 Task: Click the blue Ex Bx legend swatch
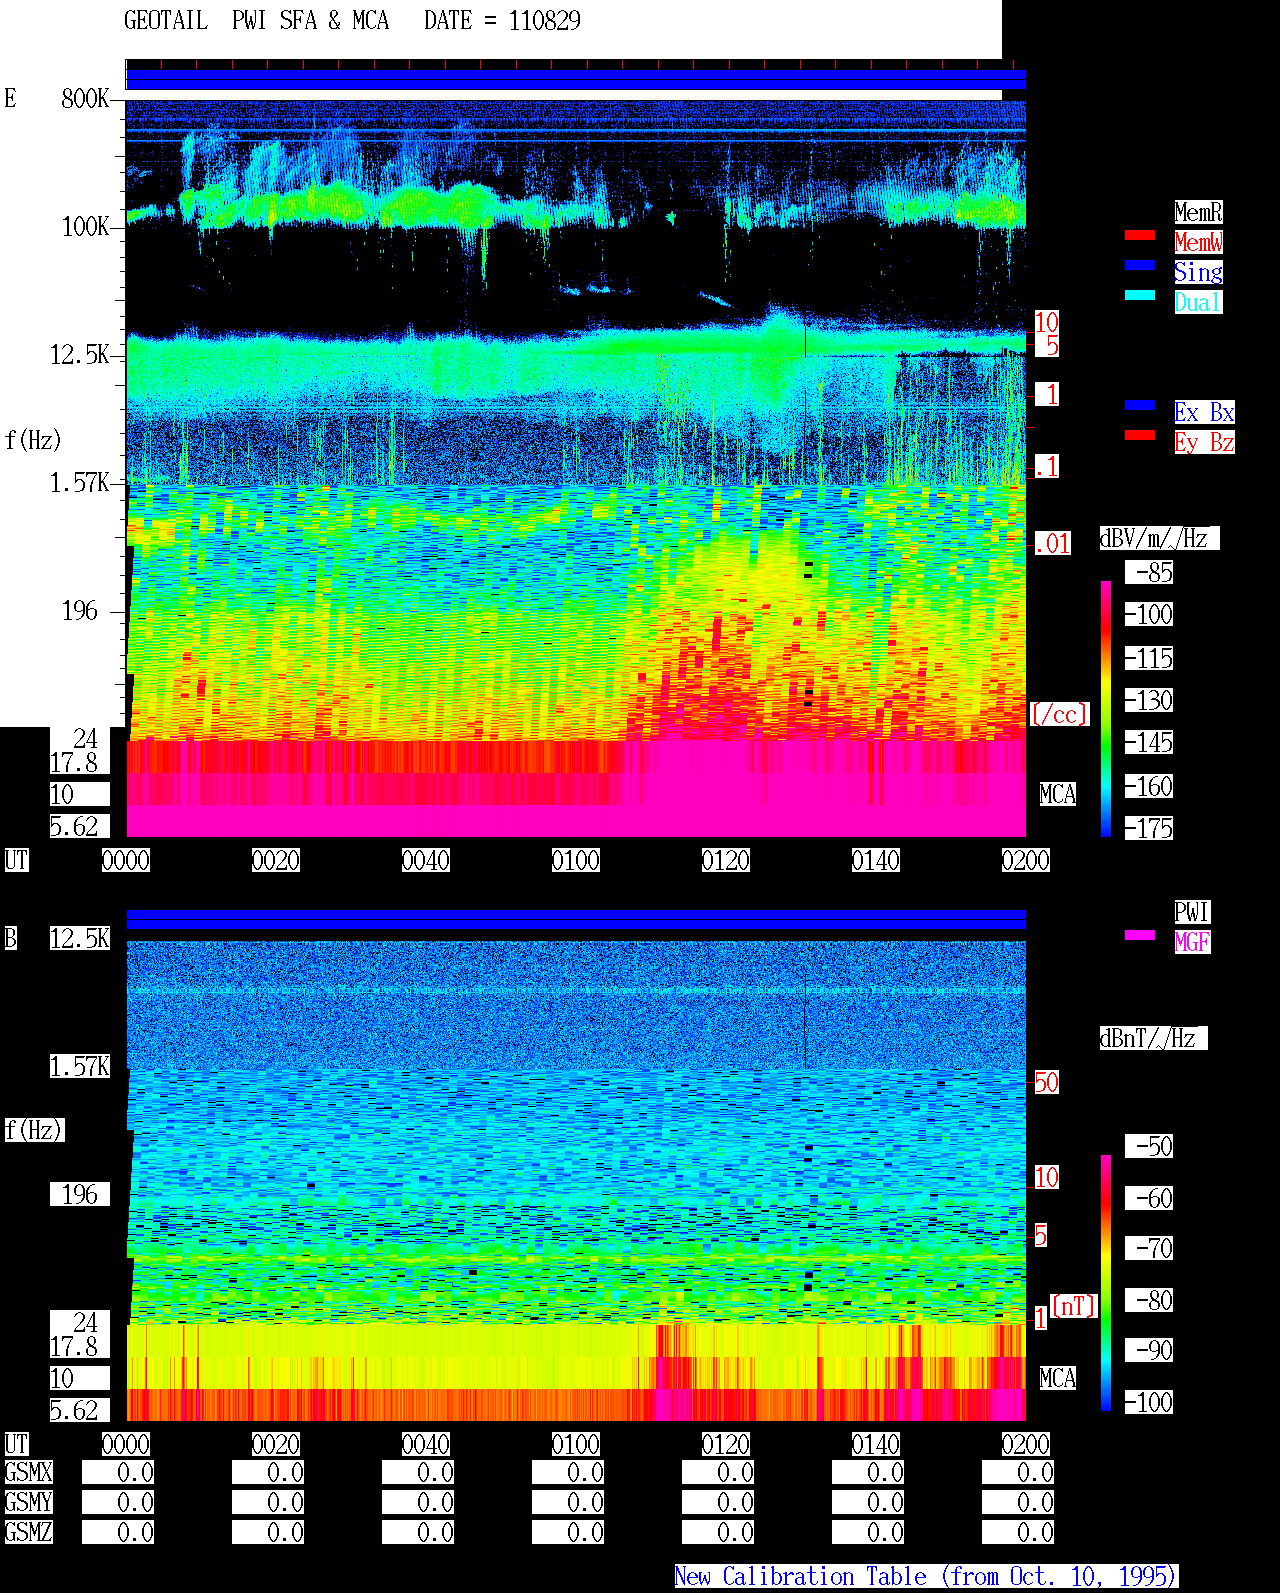(1140, 405)
